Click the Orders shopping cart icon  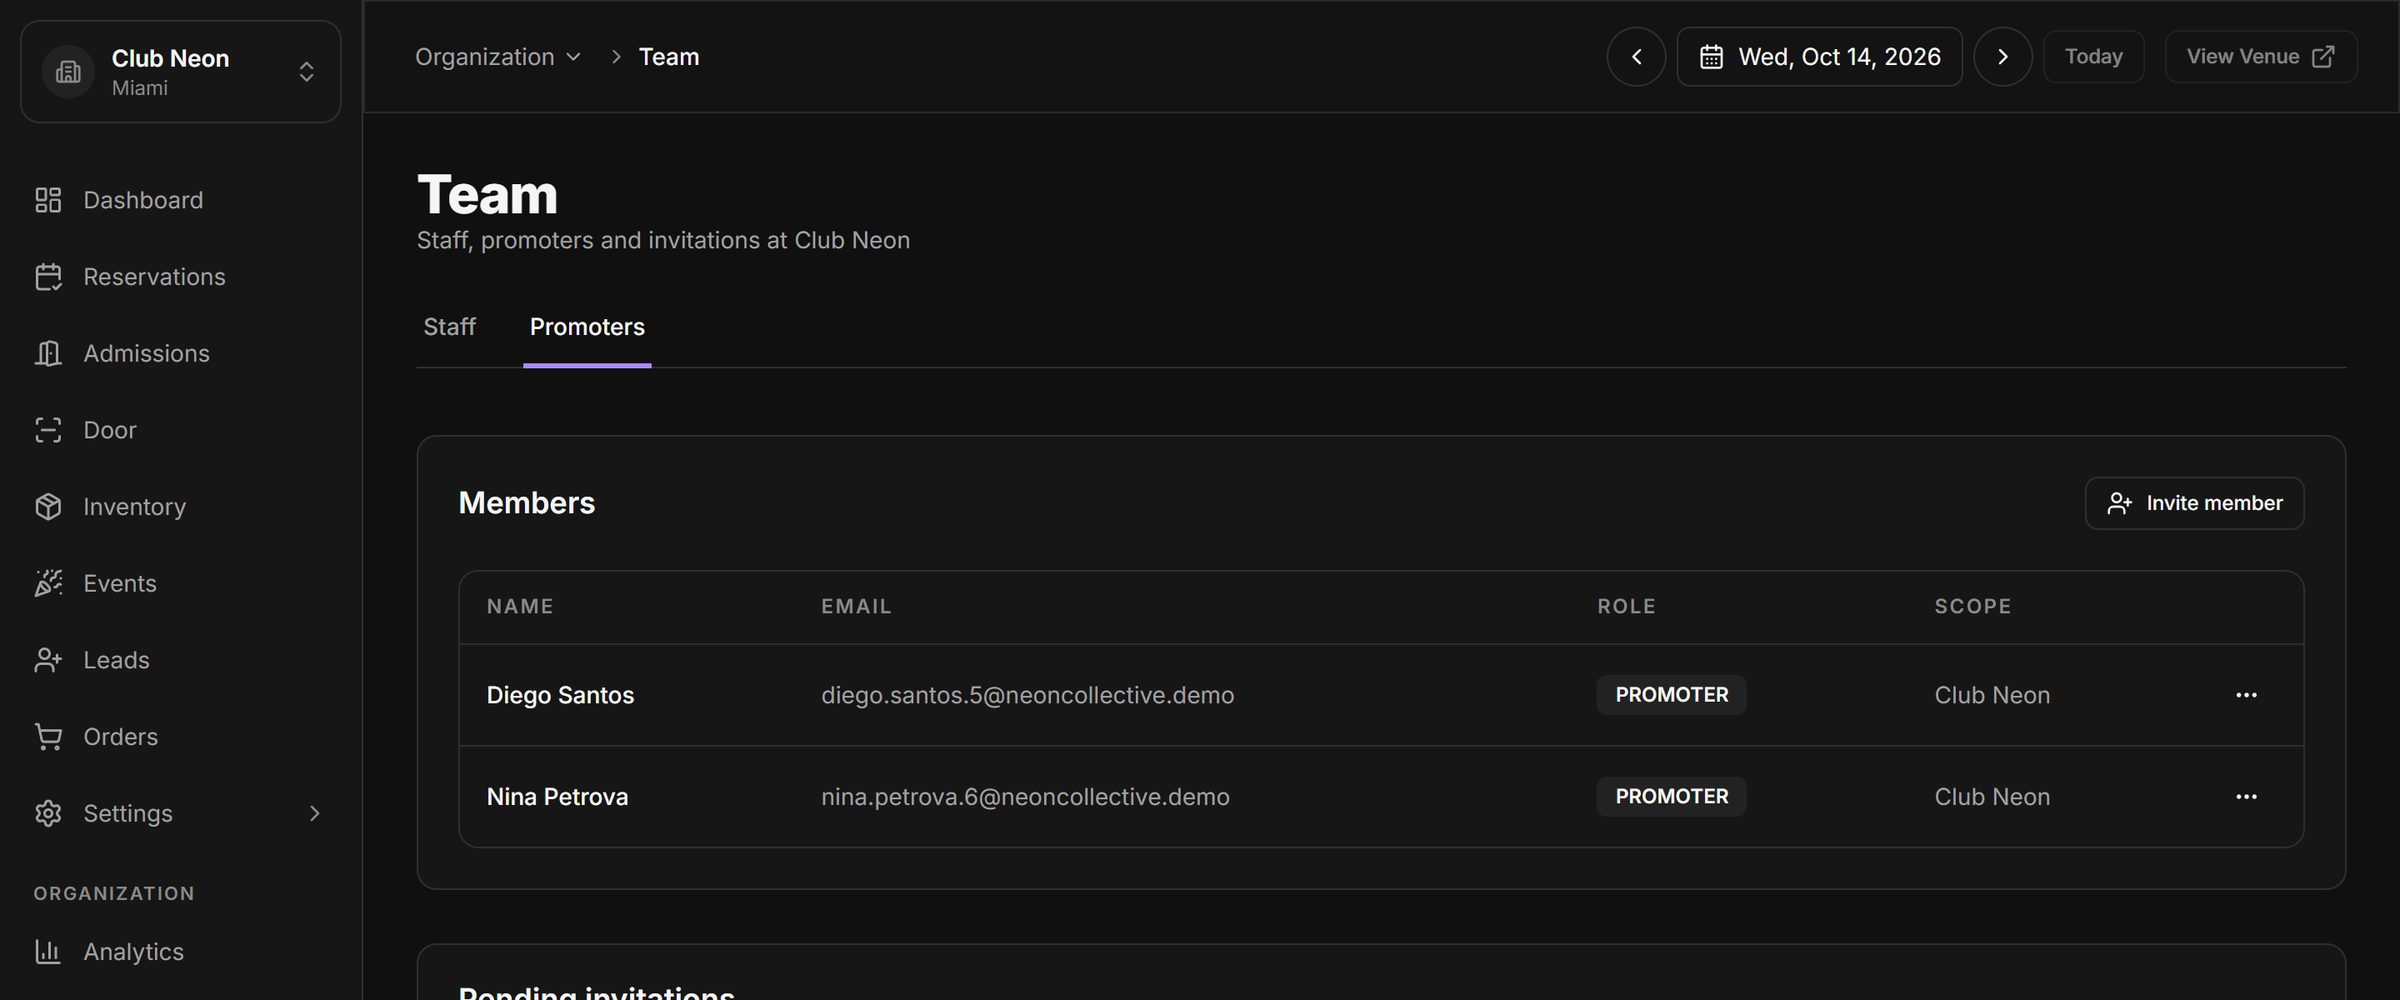pos(48,737)
